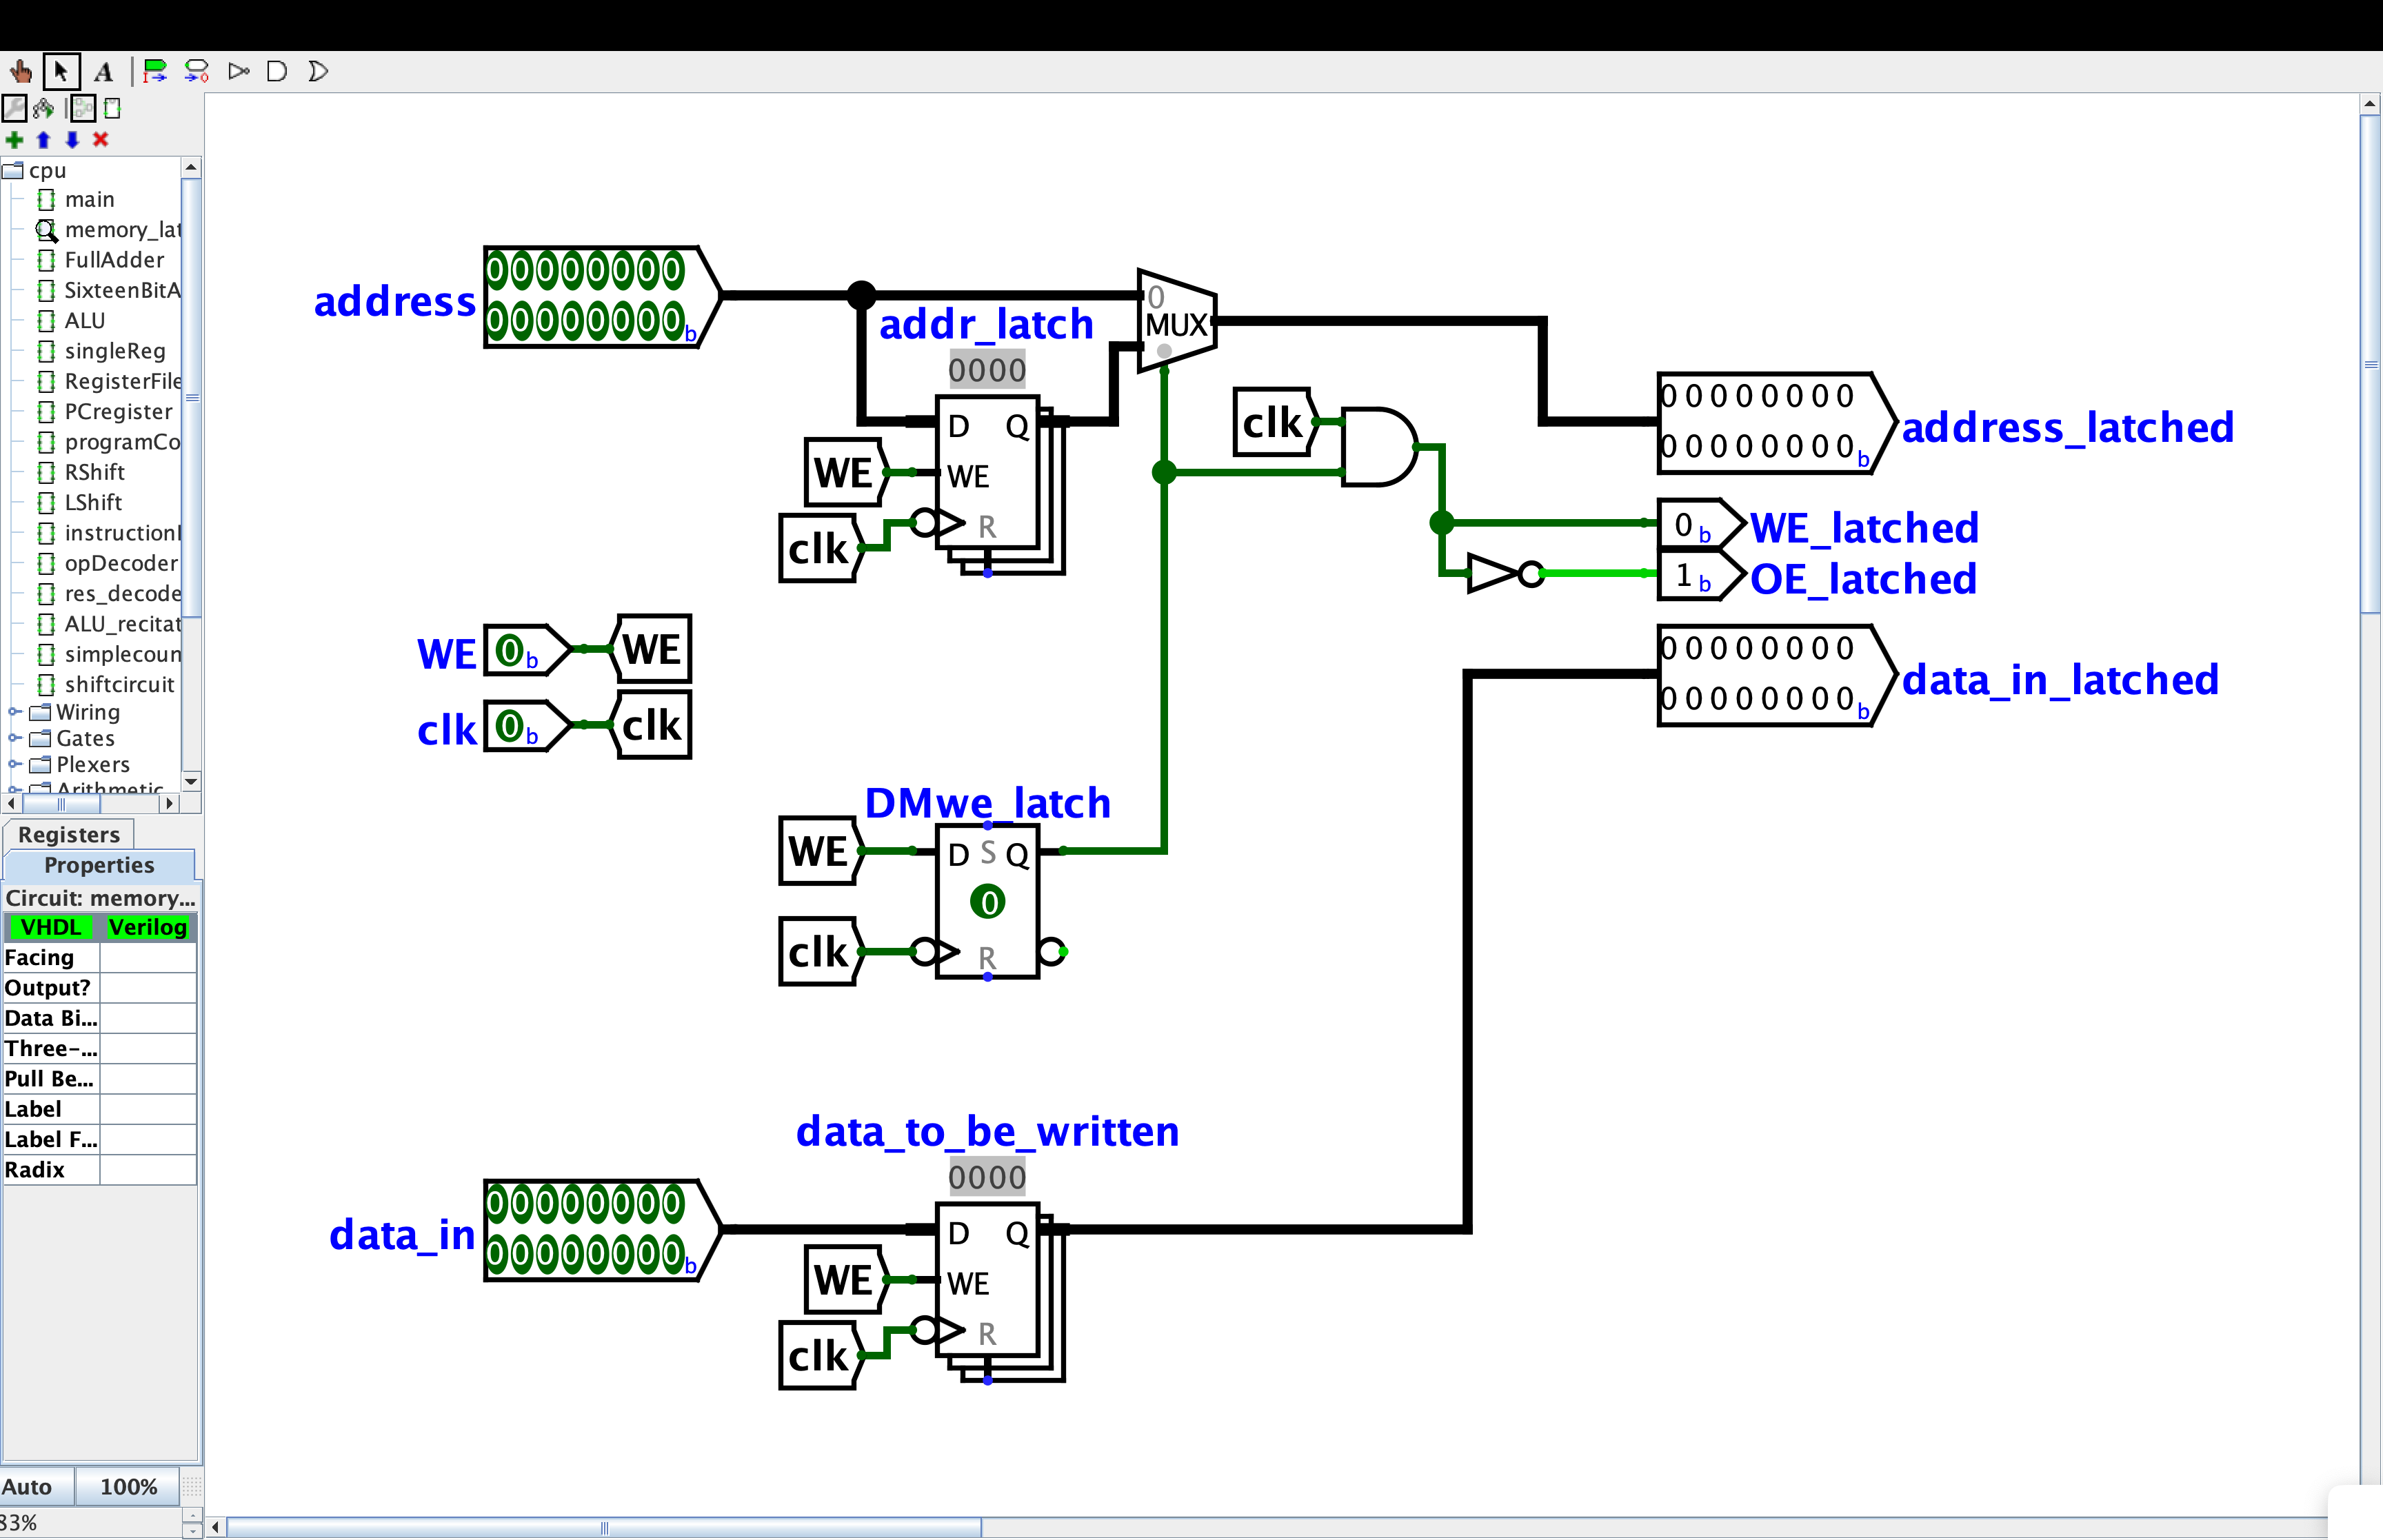Click the green plus add-circuit icon
This screenshot has width=2383, height=1540.
tap(14, 140)
